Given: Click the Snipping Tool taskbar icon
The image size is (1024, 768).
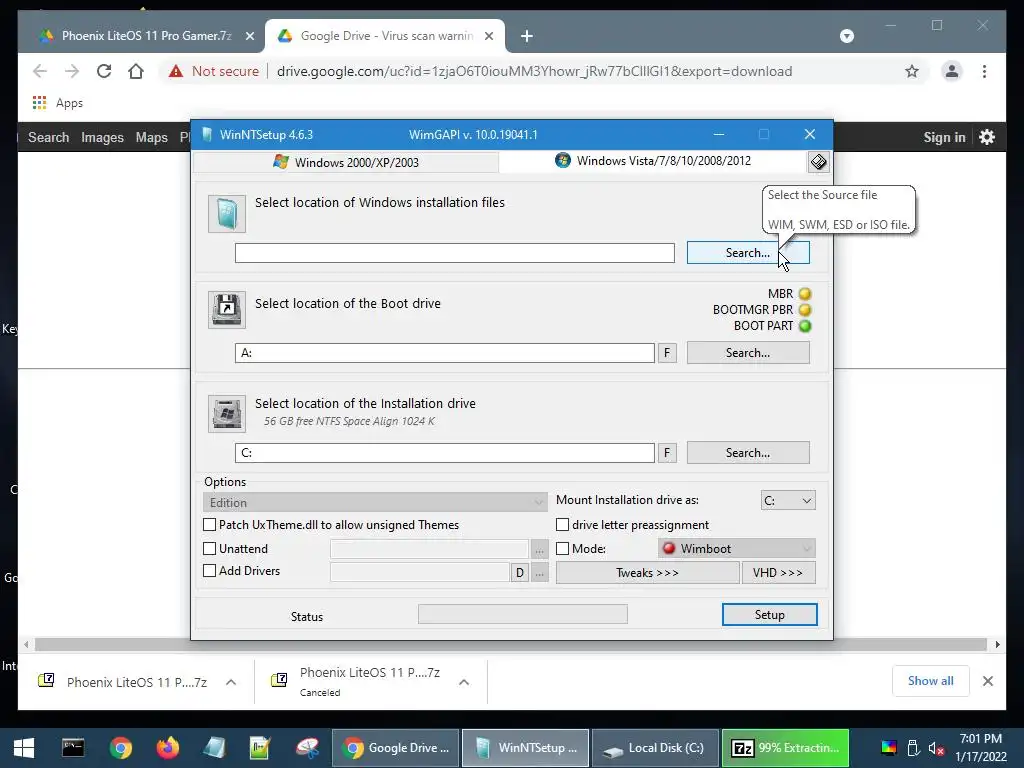Looking at the screenshot, I should (307, 748).
